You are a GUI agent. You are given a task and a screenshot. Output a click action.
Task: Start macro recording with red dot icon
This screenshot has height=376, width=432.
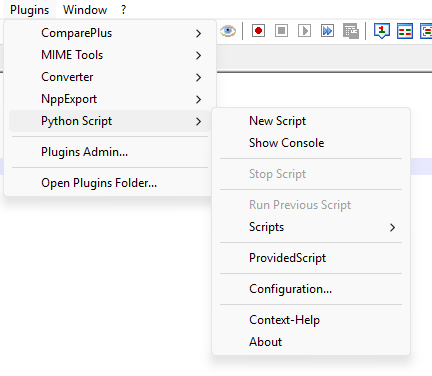[258, 31]
